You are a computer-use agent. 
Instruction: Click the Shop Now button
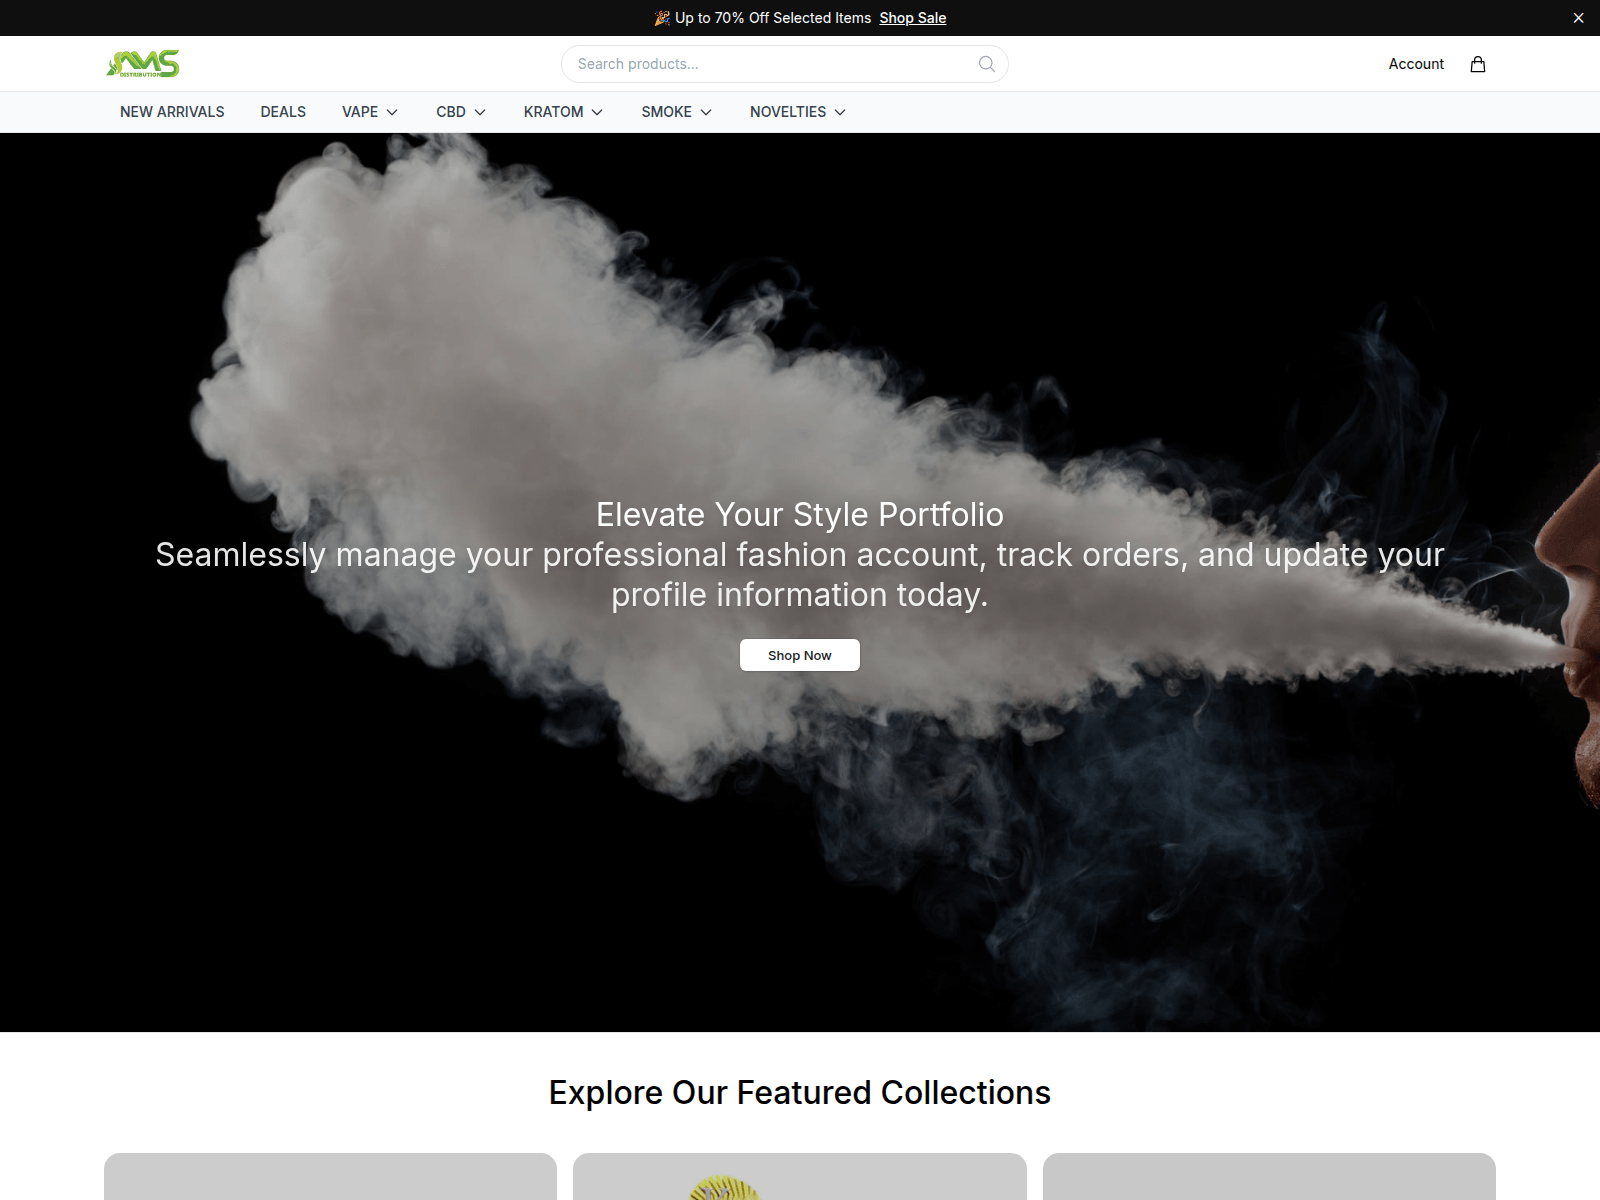point(800,655)
